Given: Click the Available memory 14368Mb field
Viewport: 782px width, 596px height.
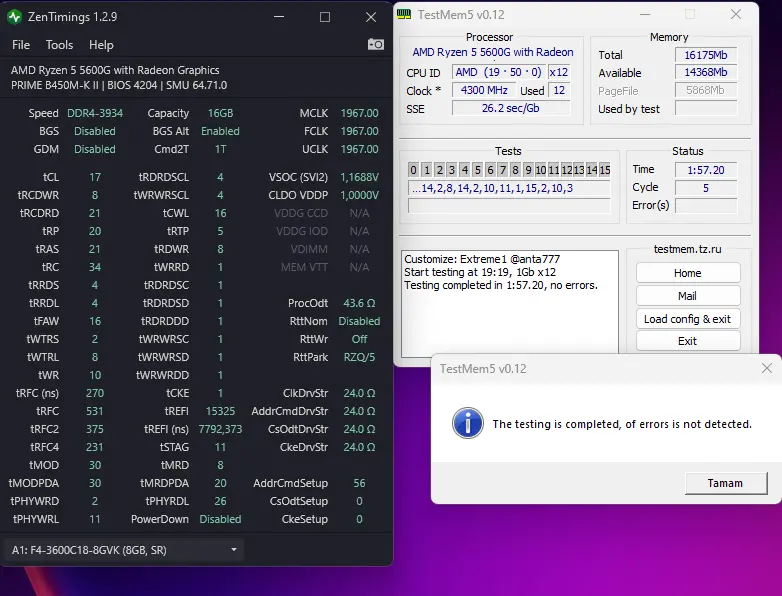Looking at the screenshot, I should tap(706, 72).
